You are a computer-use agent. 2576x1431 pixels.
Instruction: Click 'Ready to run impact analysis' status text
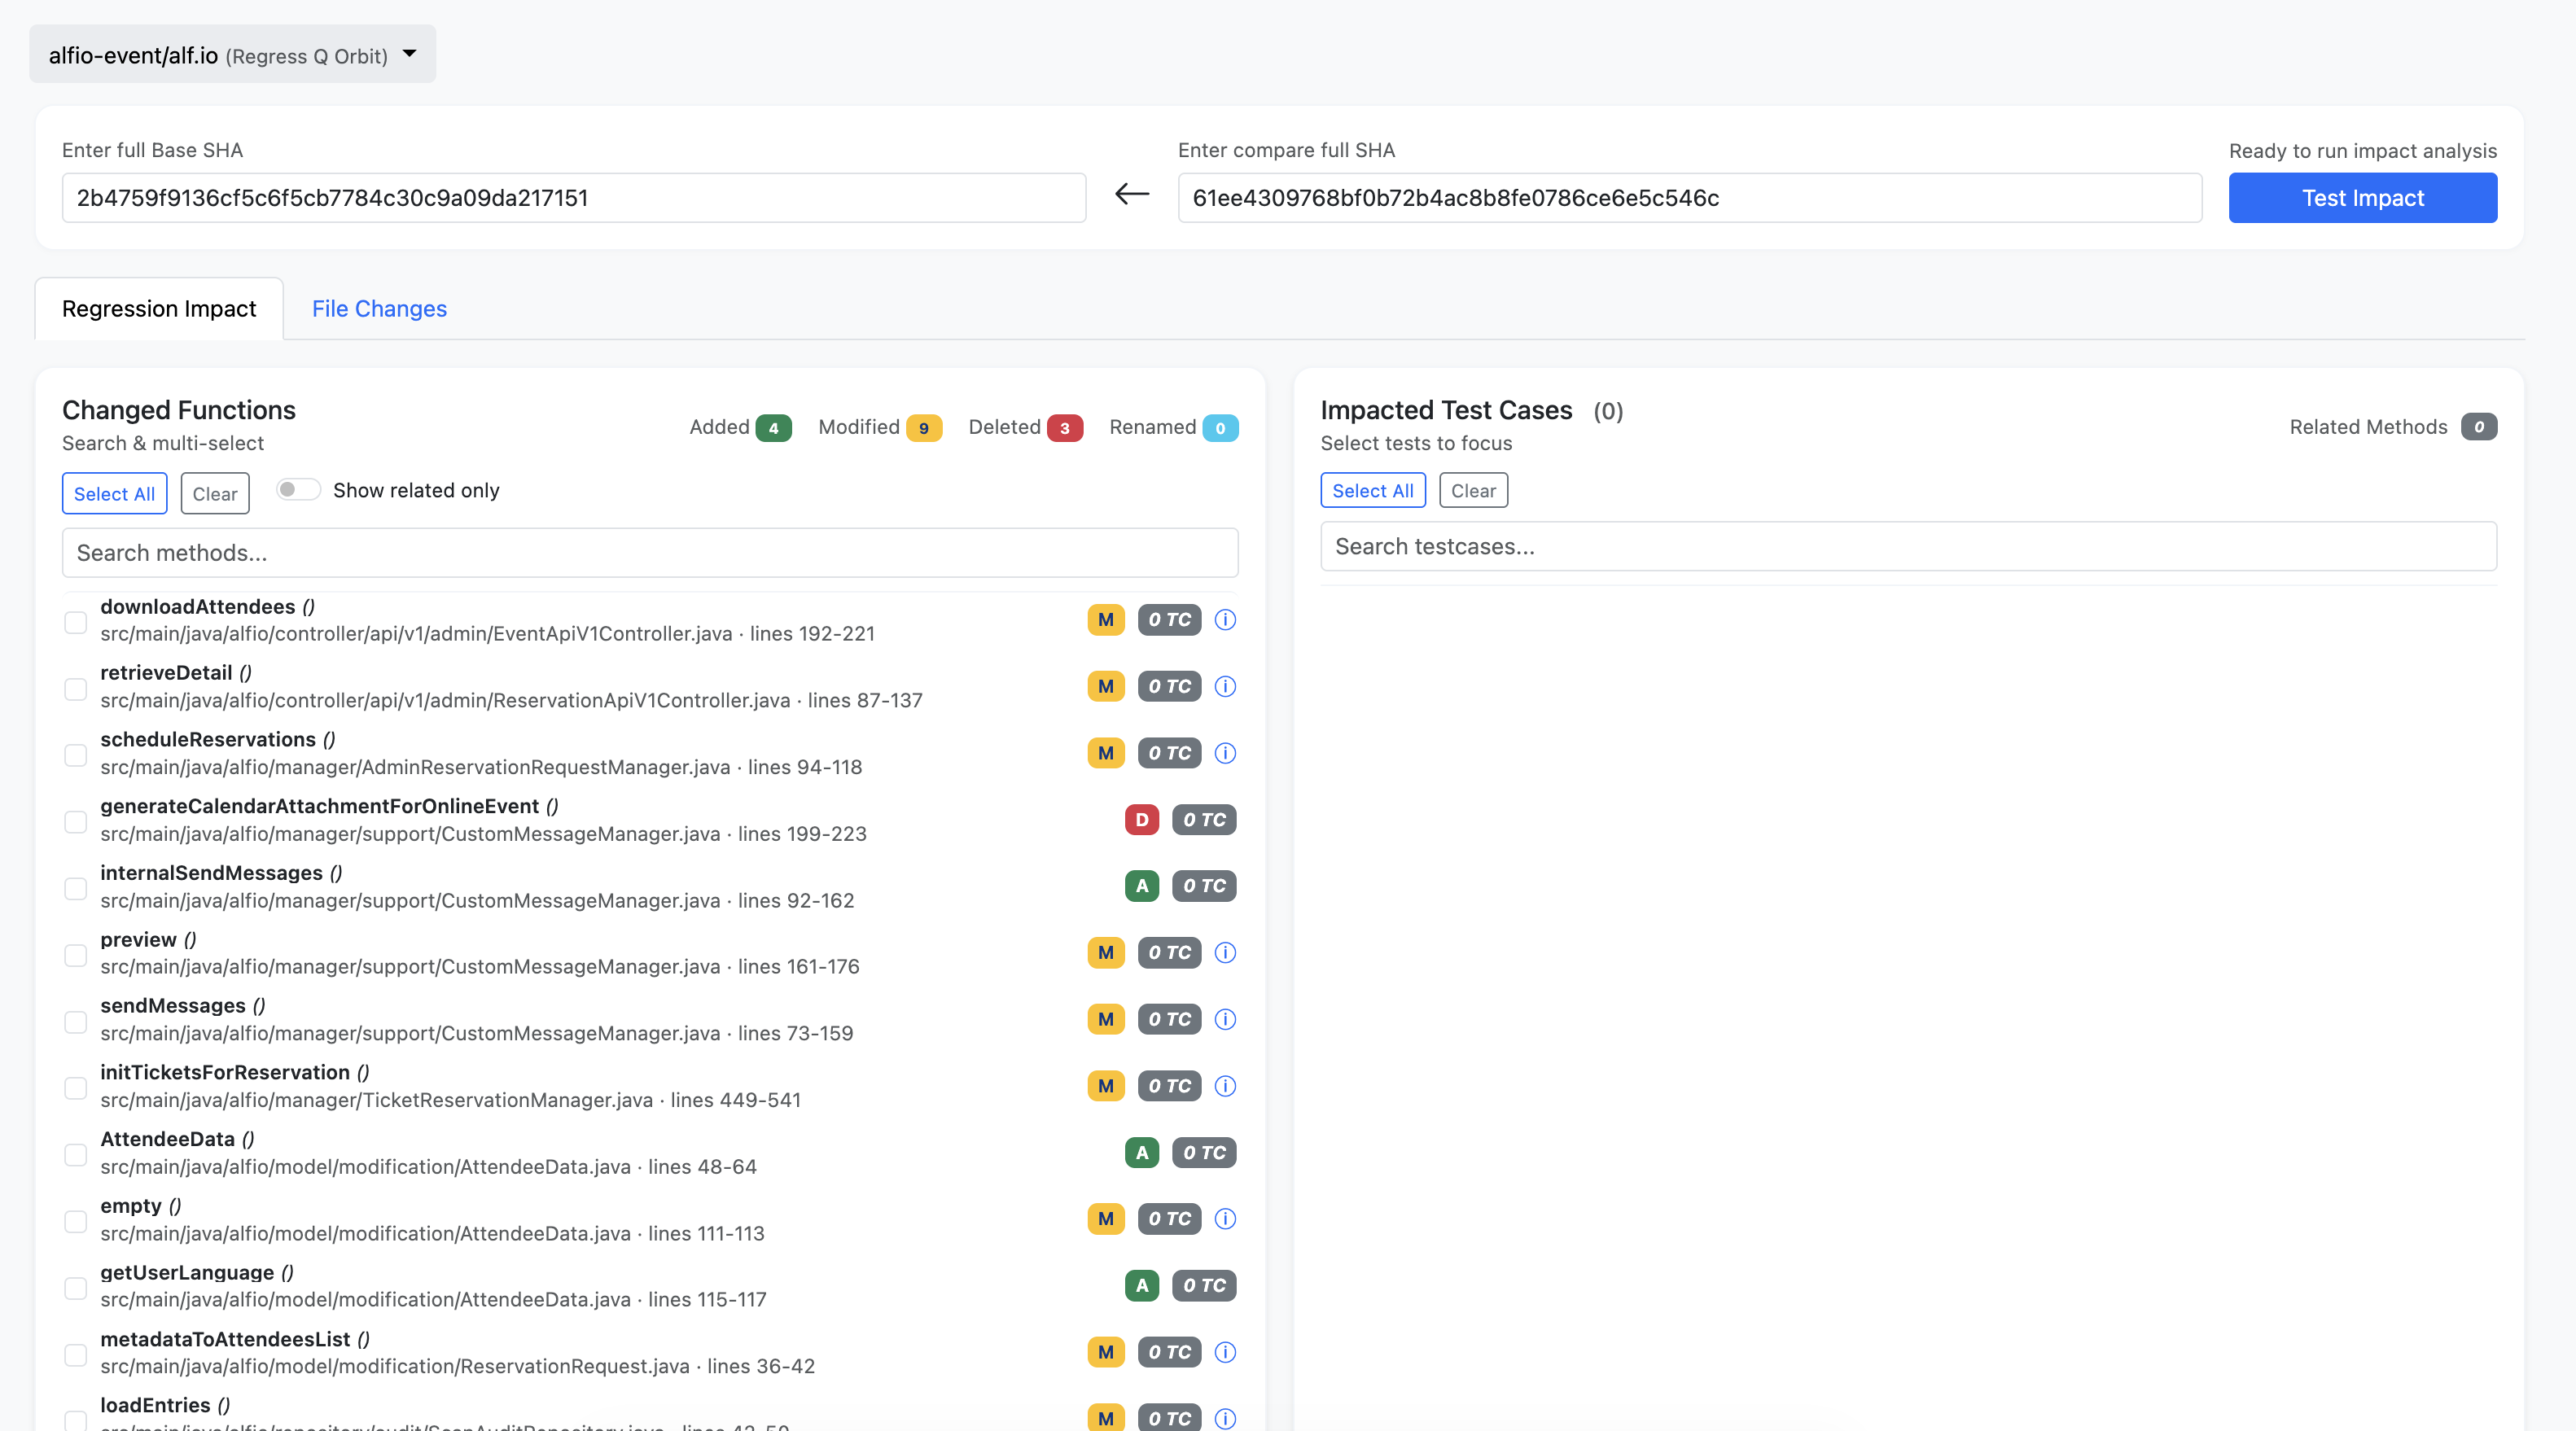coord(2362,151)
